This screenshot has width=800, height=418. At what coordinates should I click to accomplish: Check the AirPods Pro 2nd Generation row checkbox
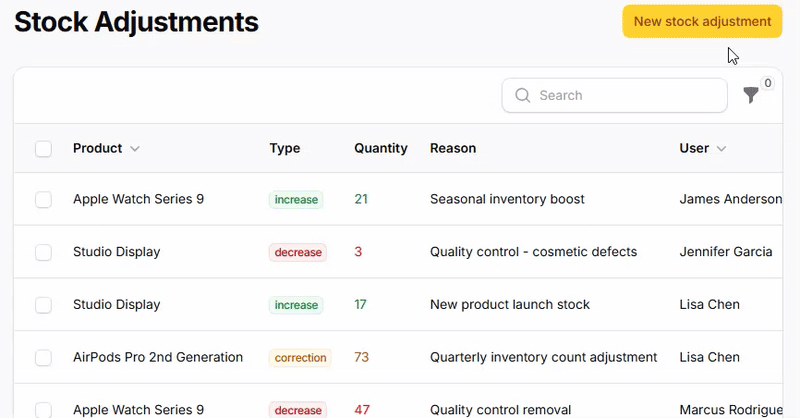(43, 357)
